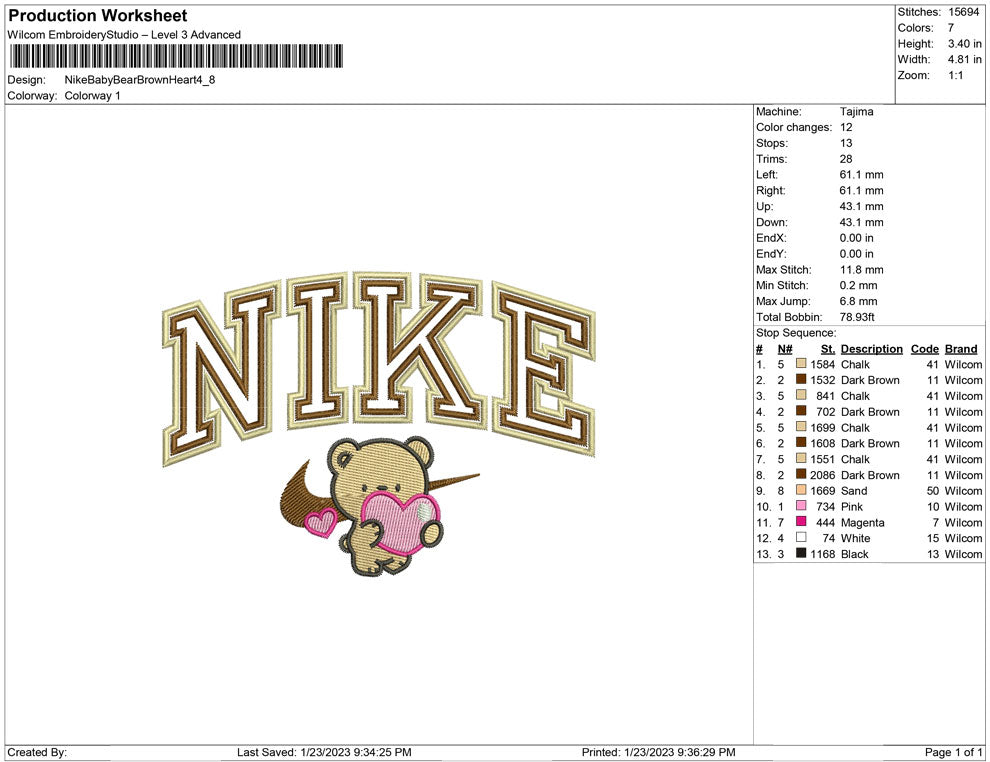Click the Width value 4.81 in
The width and height of the screenshot is (990, 762).
pyautogui.click(x=964, y=59)
